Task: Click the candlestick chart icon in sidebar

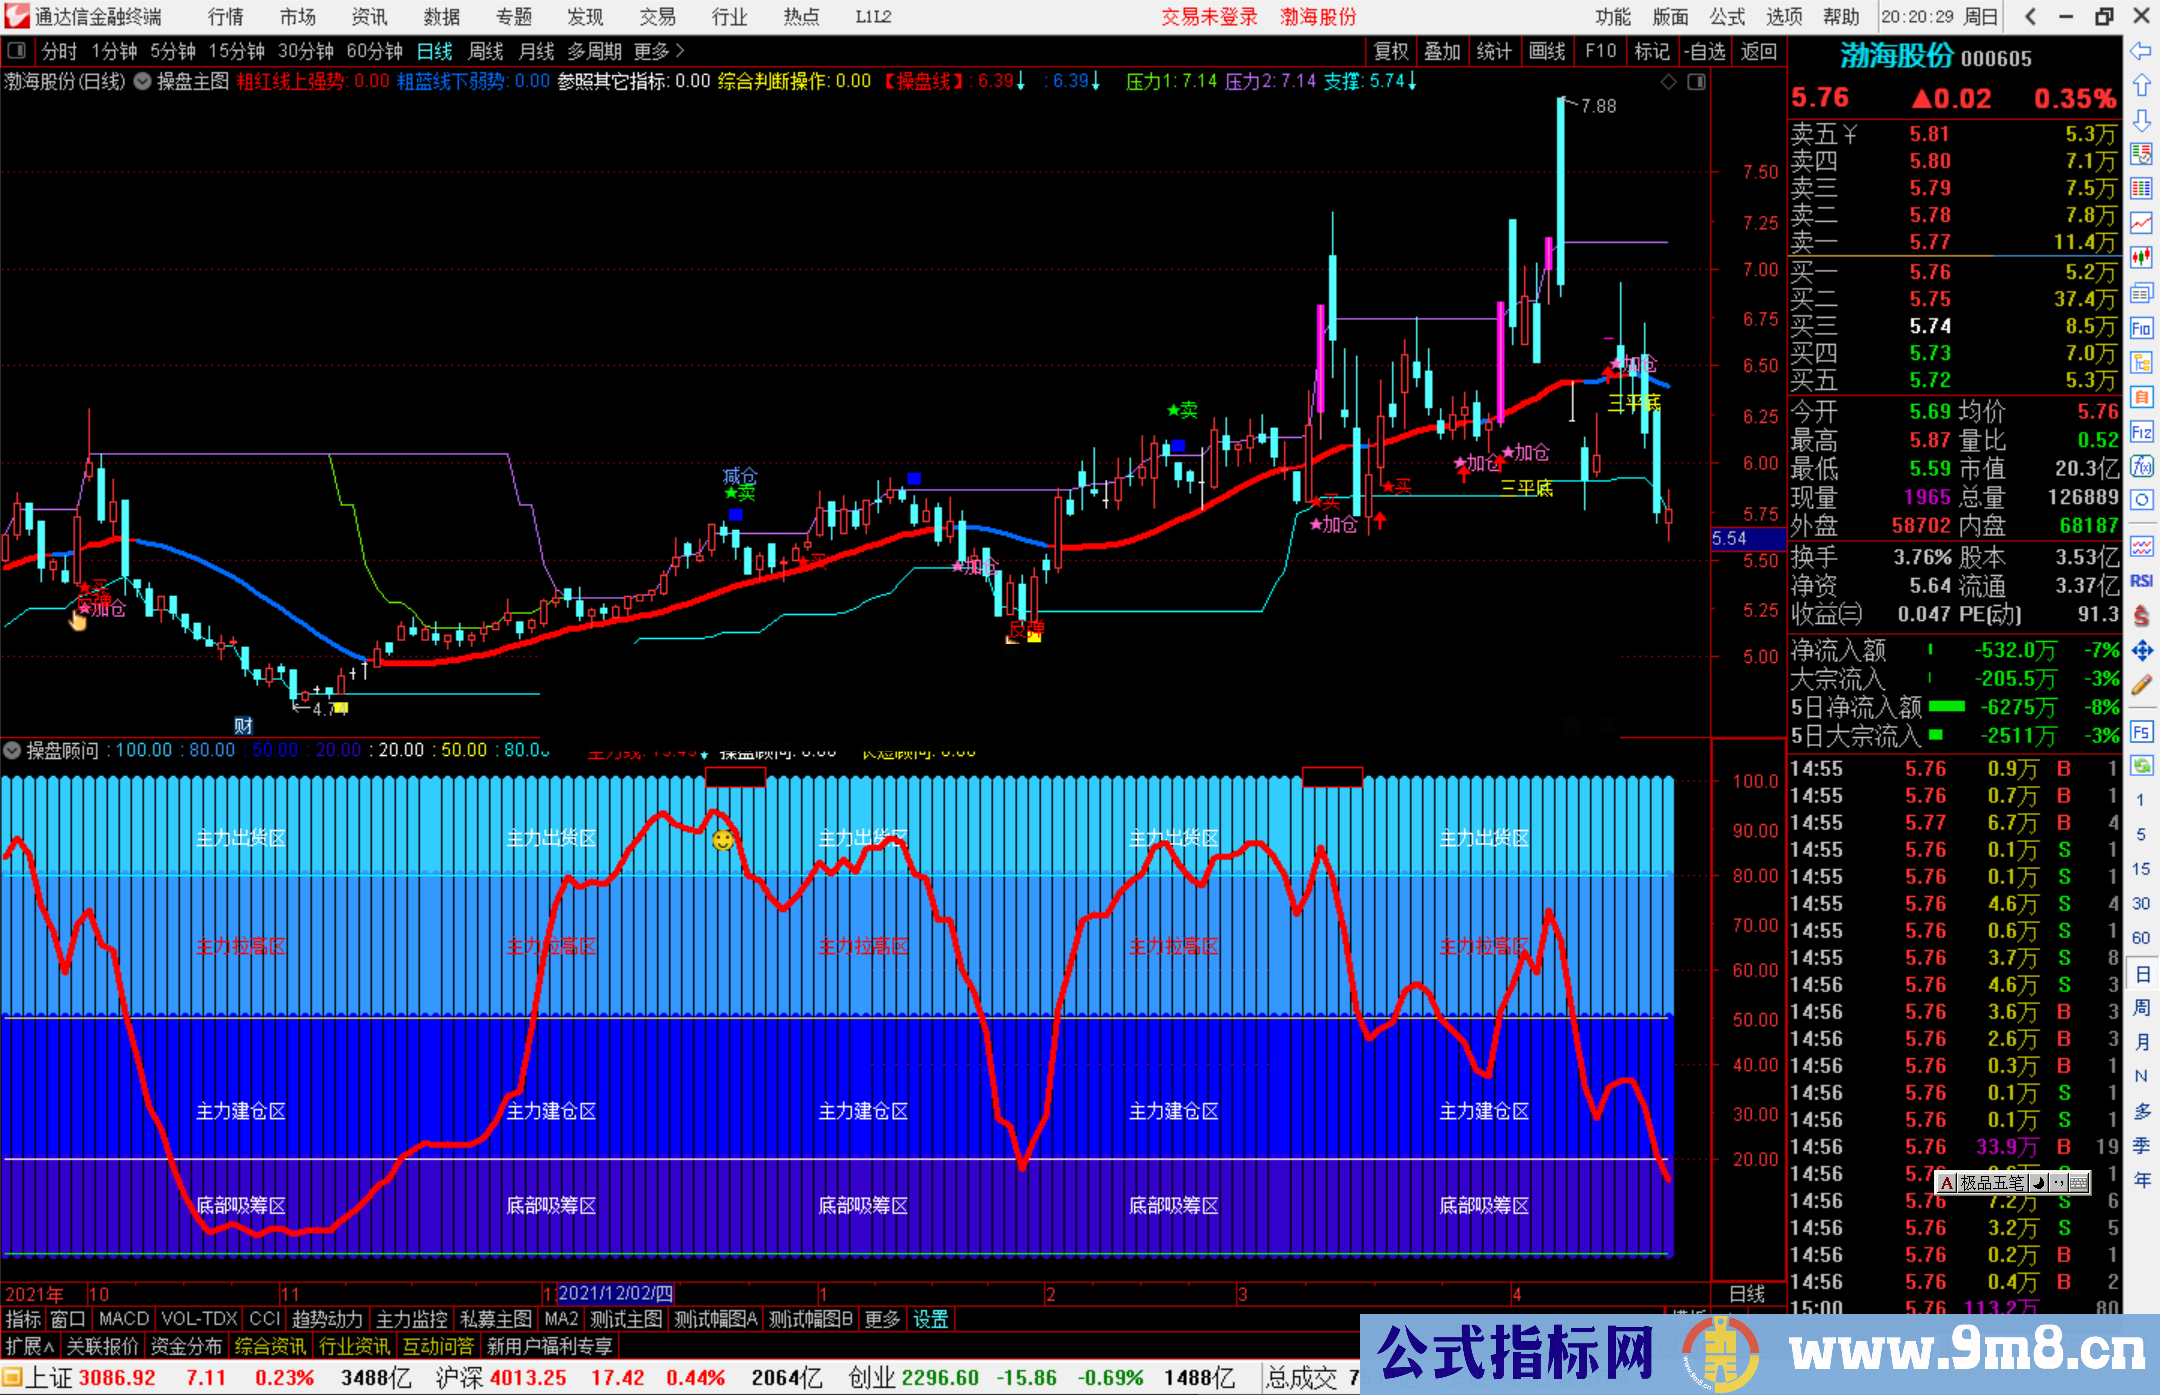Action: point(2141,258)
